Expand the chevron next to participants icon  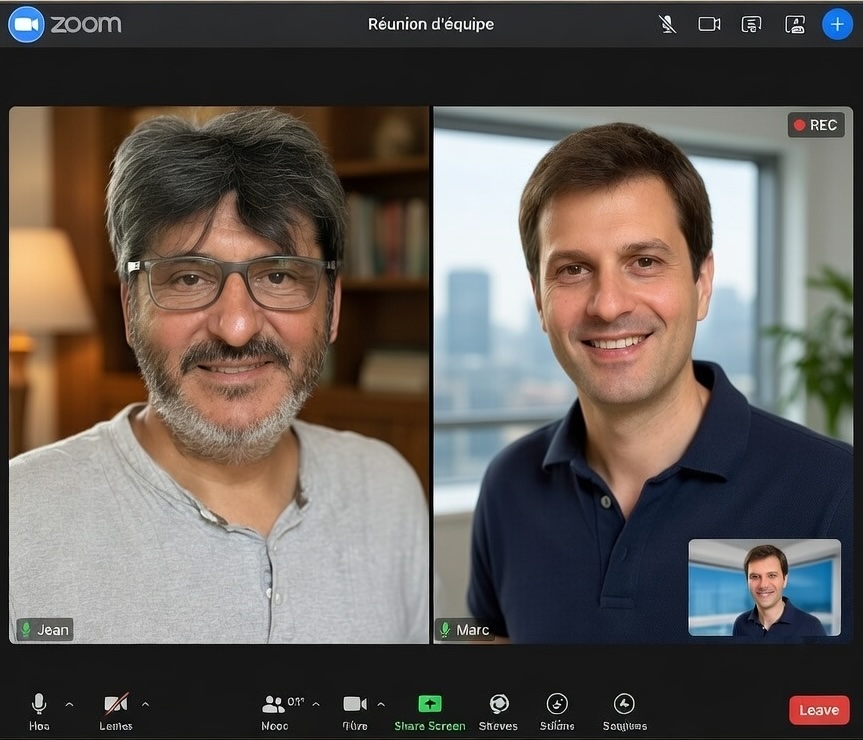[316, 704]
